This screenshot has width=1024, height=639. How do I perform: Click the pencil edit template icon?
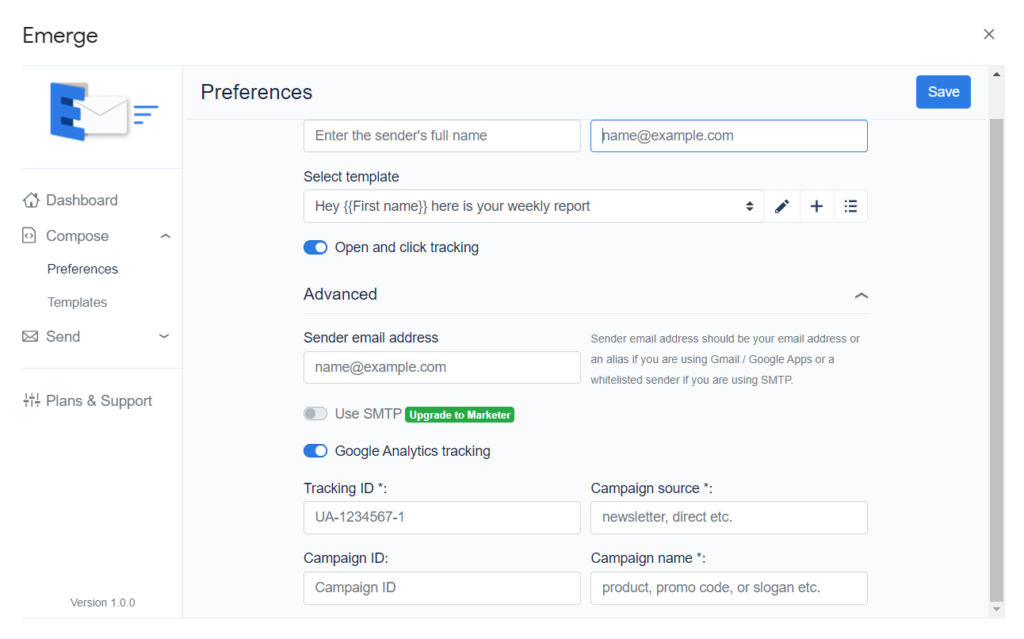click(782, 206)
